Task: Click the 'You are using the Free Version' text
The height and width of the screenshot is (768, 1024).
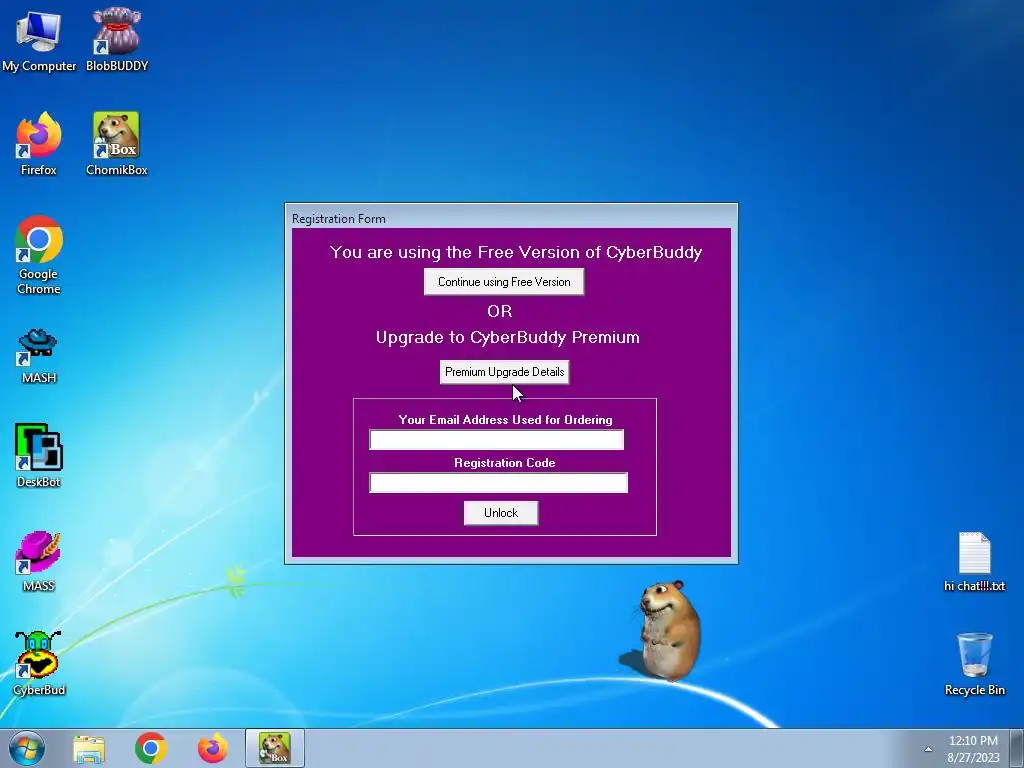Action: click(x=516, y=252)
